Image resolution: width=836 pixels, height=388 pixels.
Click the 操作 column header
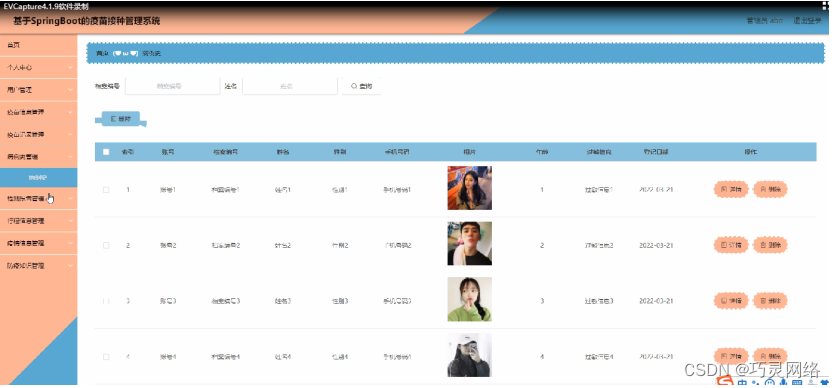click(x=750, y=152)
